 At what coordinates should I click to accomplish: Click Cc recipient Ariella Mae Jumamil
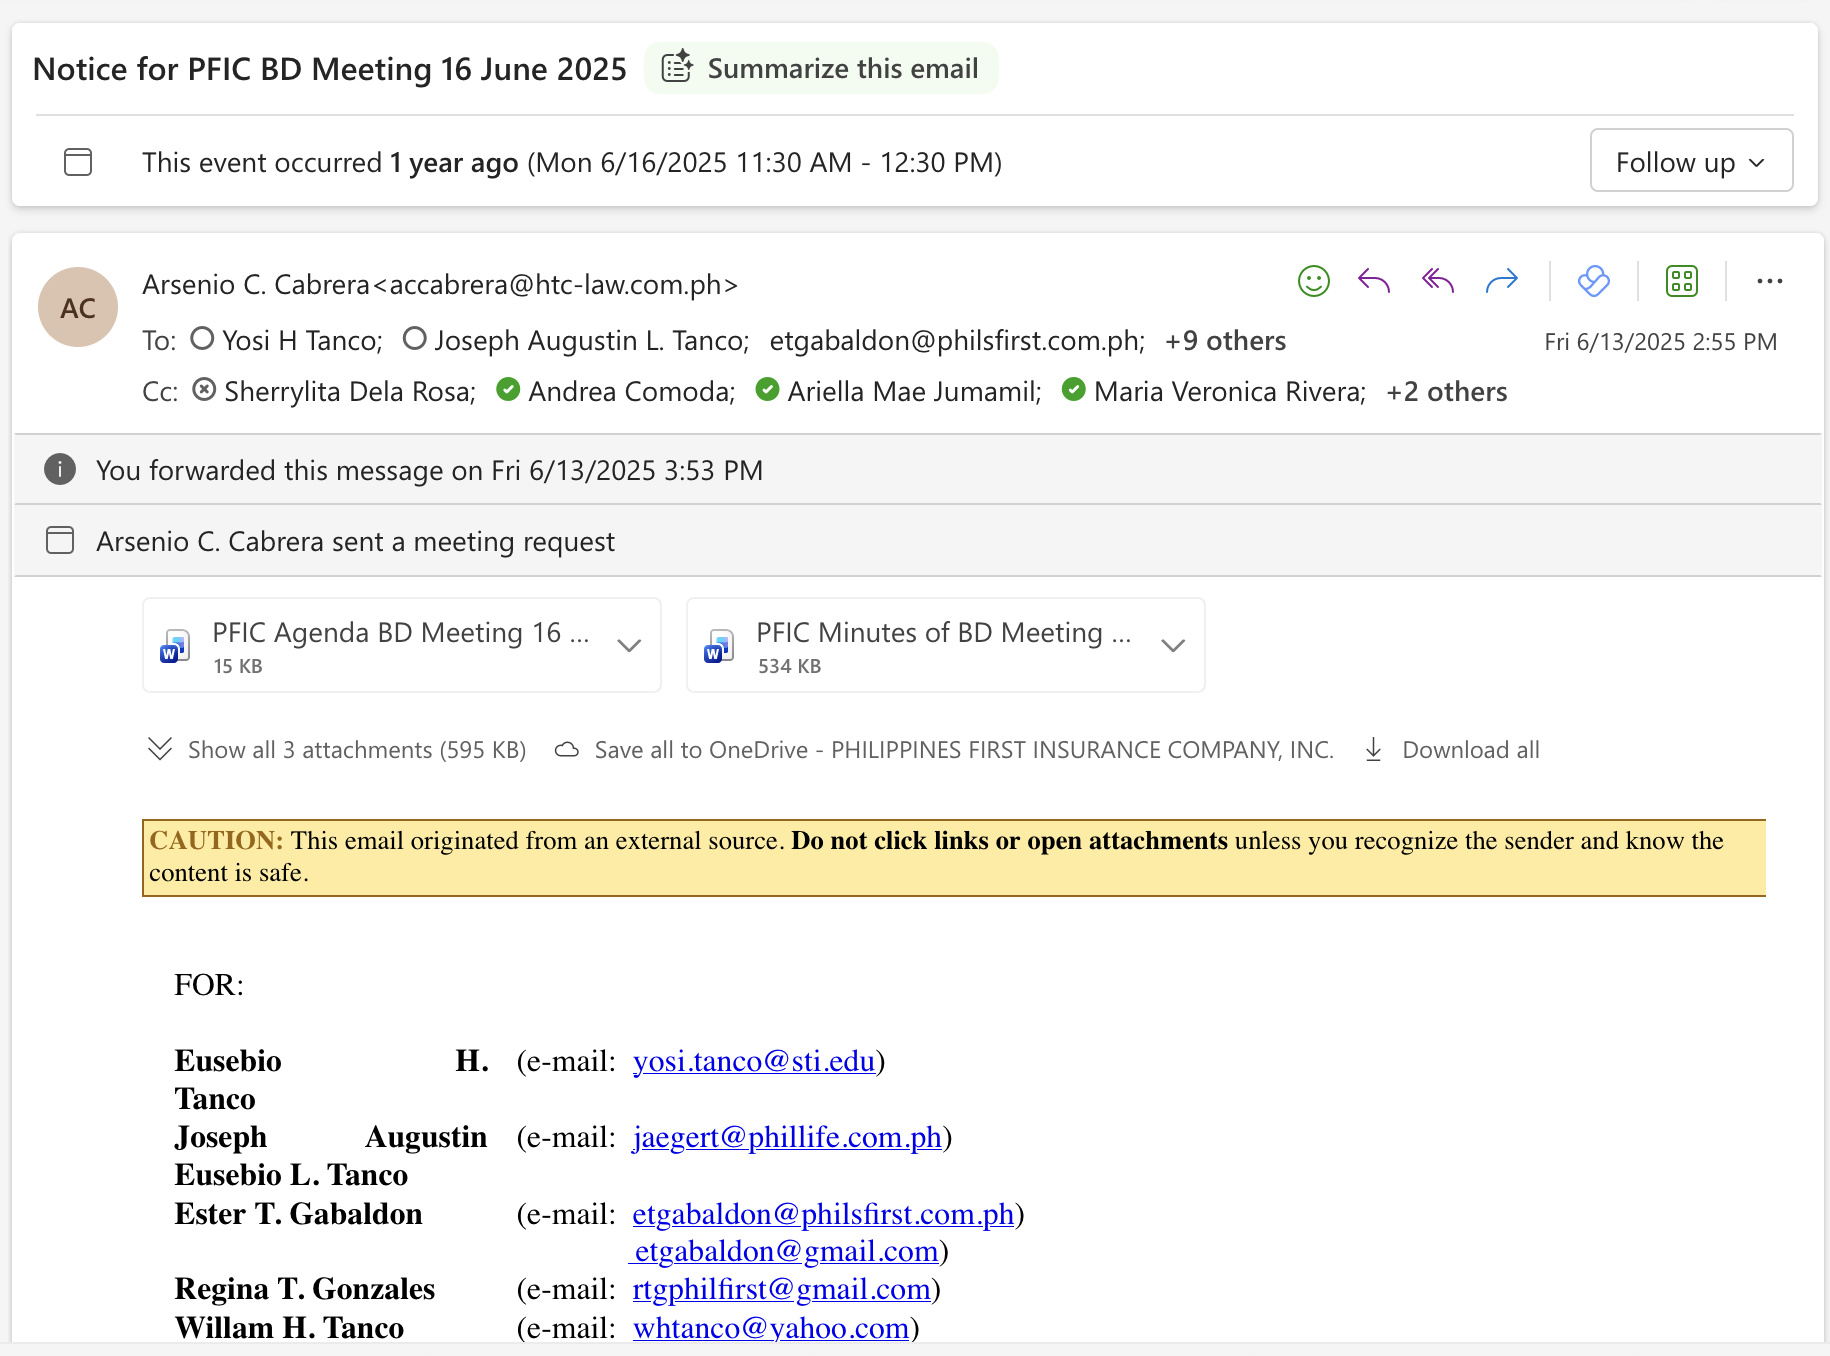(914, 392)
